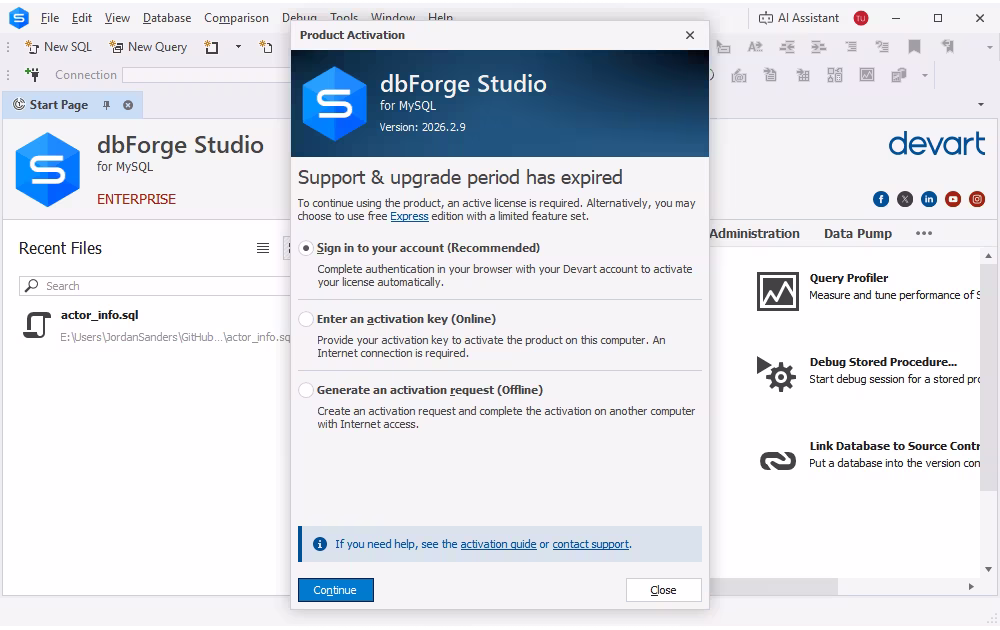Expand the second toolbar overflow arrow
Screen dimensions: 1000x630
tap(925, 75)
